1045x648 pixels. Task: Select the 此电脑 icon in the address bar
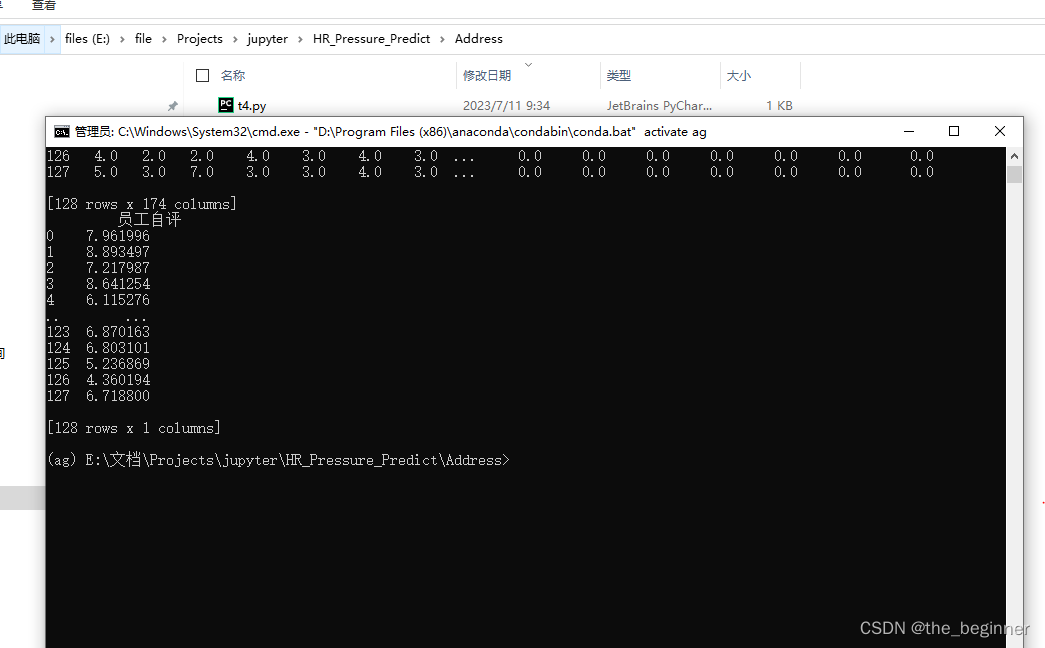coord(22,38)
